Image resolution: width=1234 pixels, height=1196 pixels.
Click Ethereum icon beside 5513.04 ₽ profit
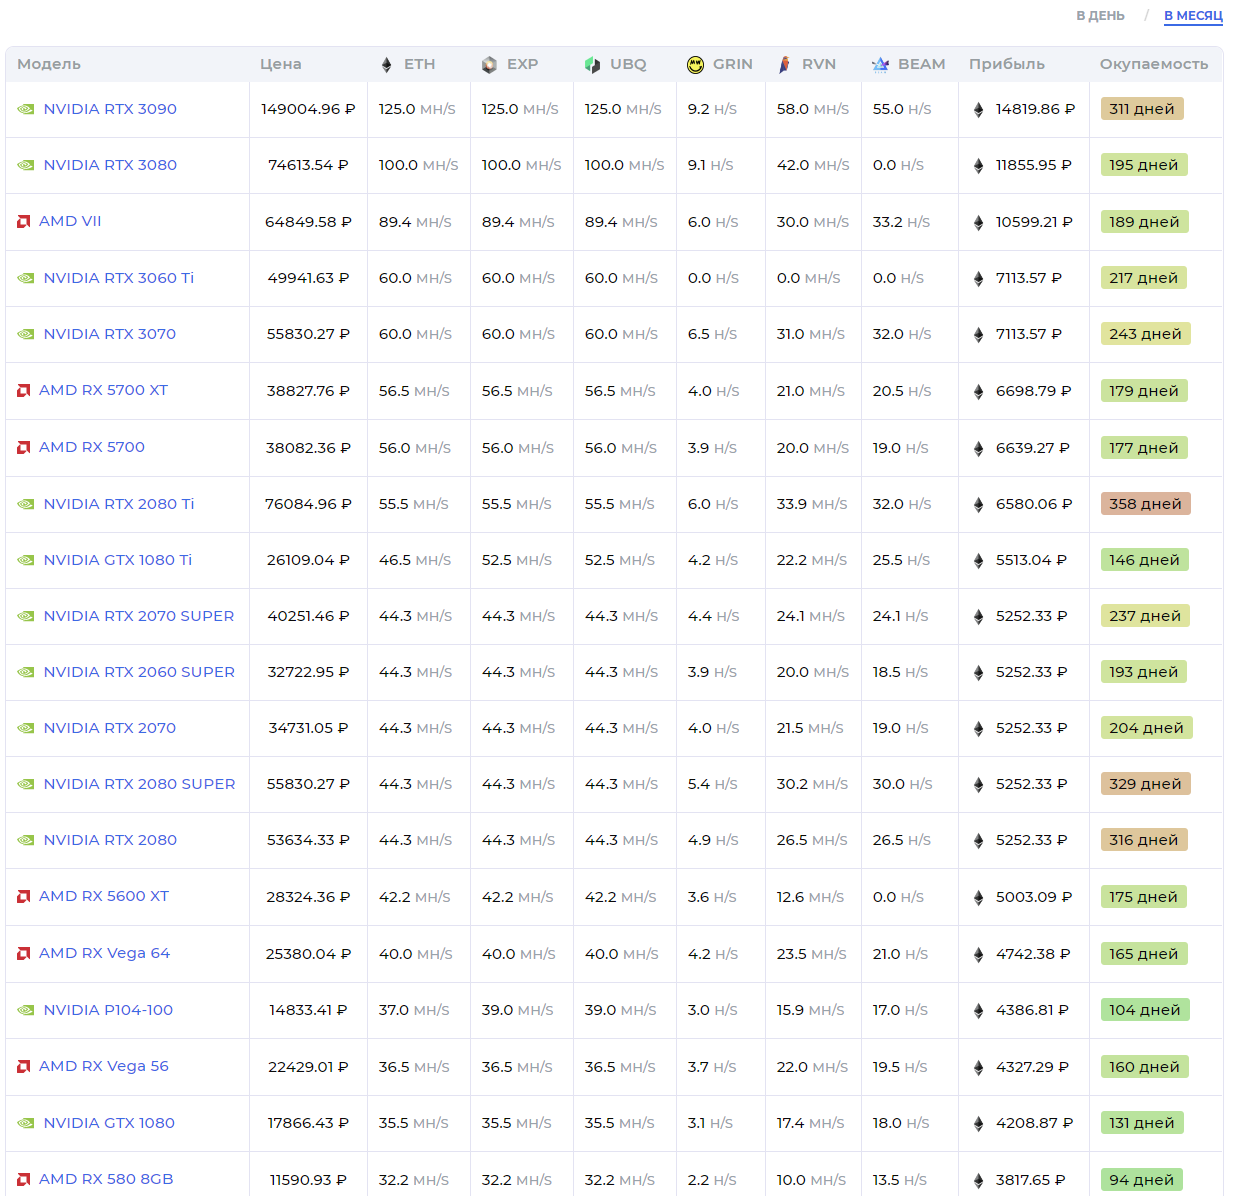coord(979,561)
